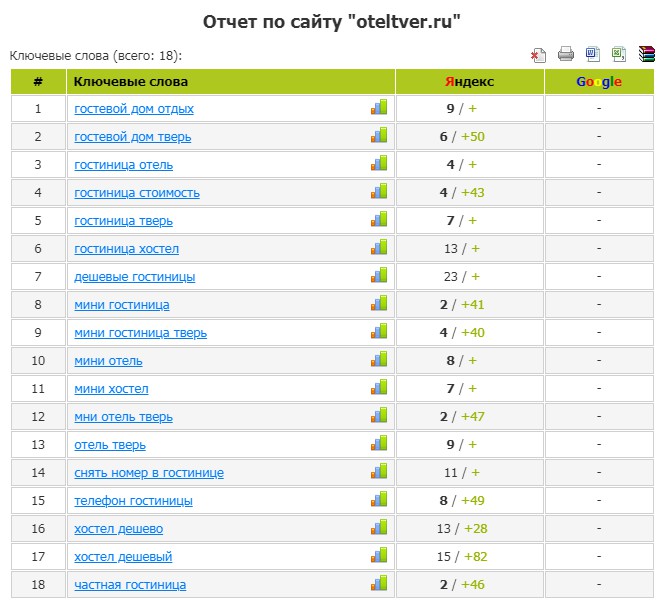The height and width of the screenshot is (611, 666).
Task: Open chart icon for 'хостел дешевый'
Action: pyautogui.click(x=379, y=555)
